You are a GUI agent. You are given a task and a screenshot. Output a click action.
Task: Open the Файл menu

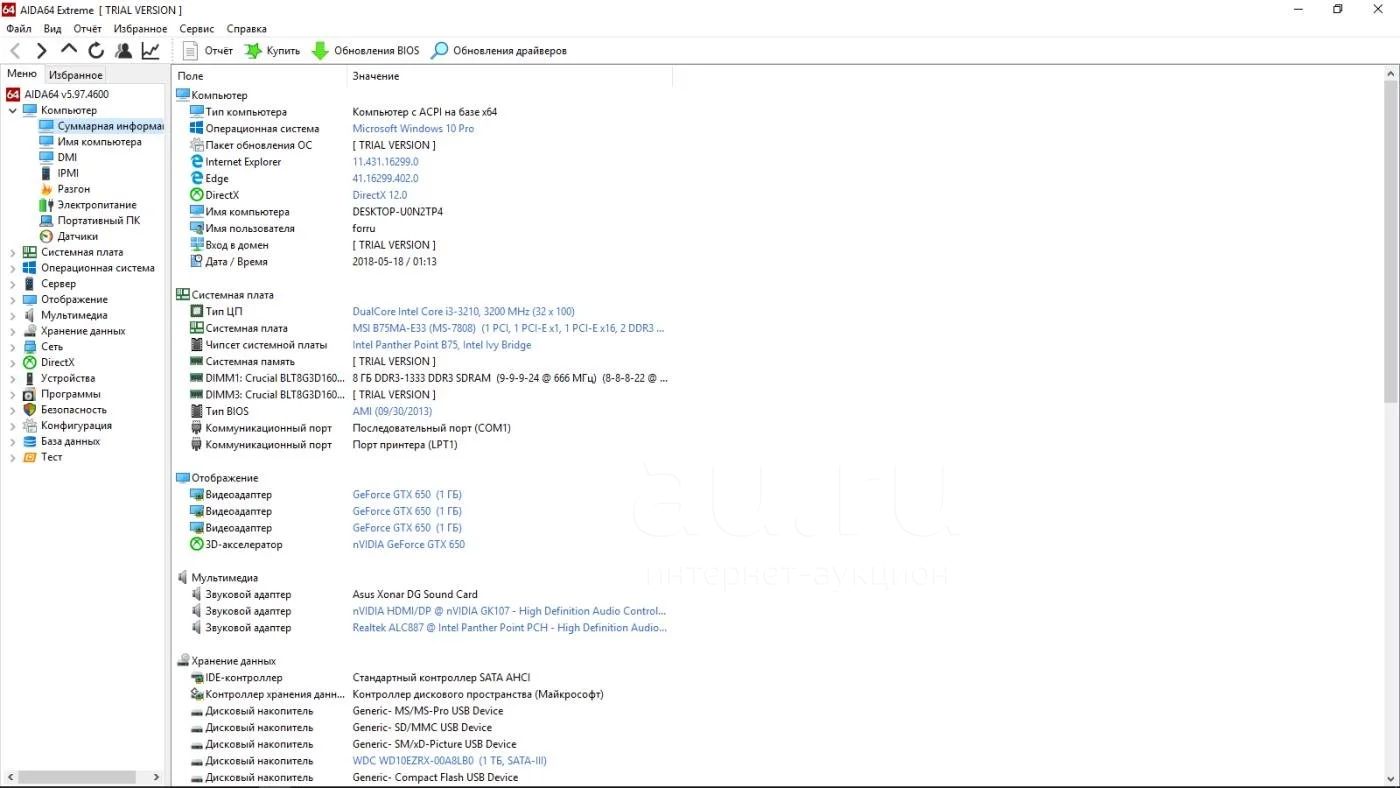tap(18, 29)
